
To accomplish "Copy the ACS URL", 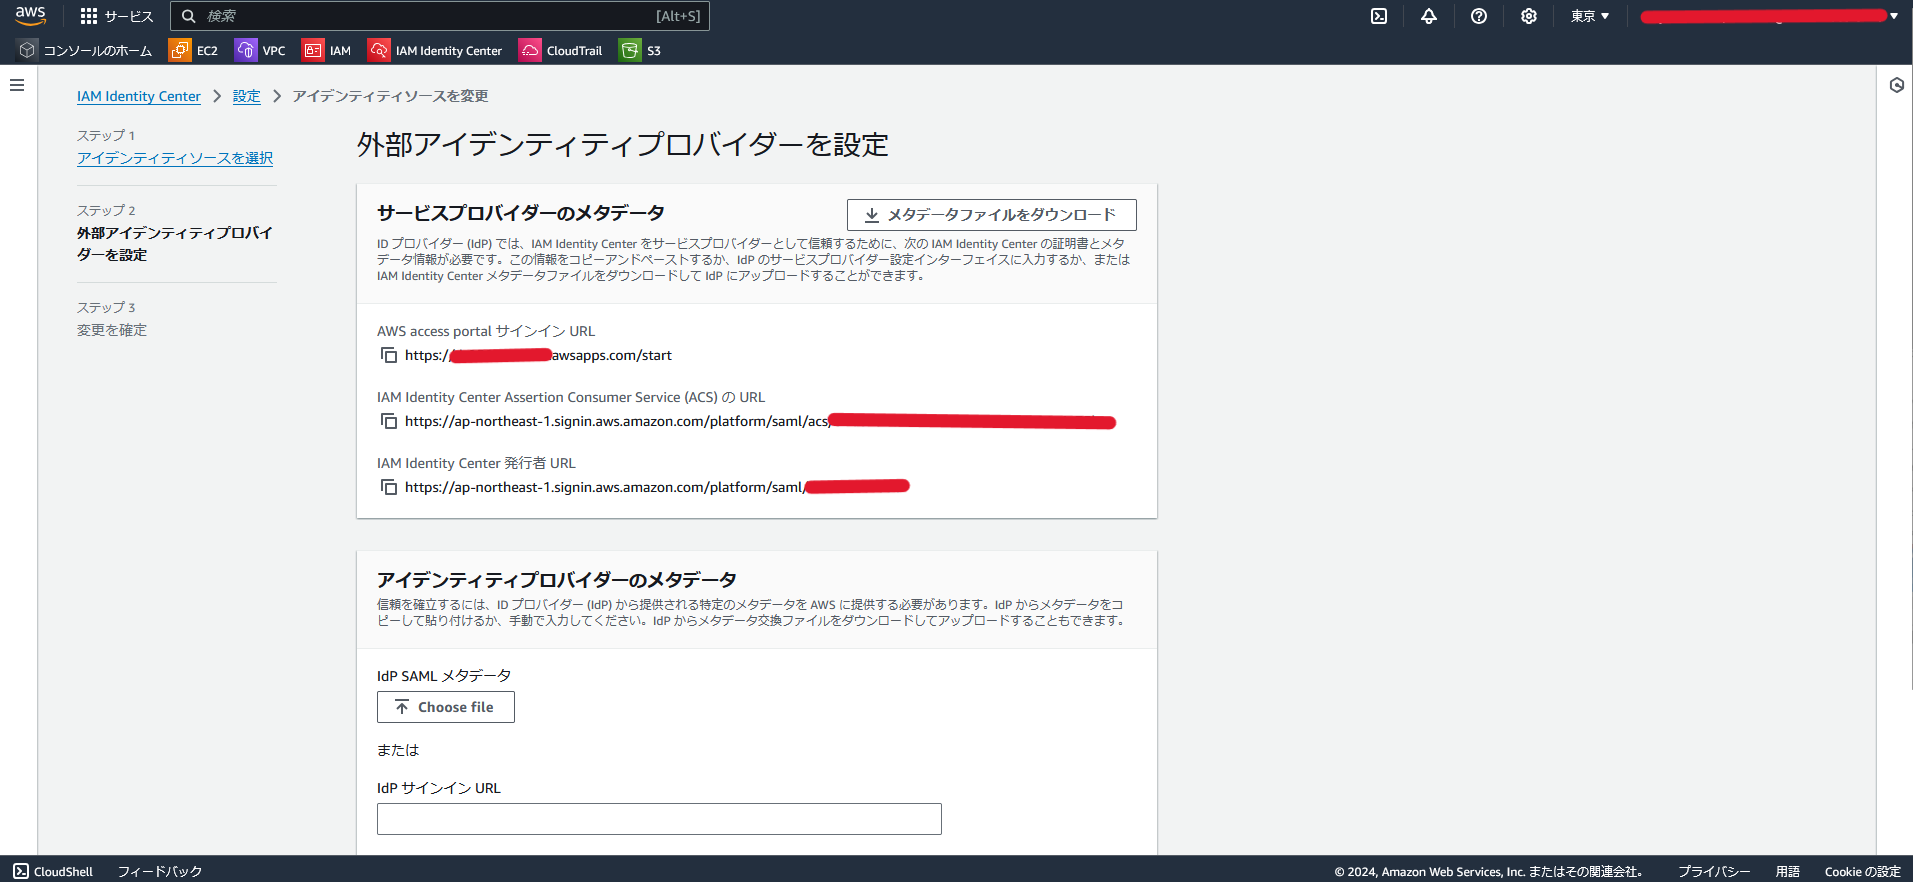I will [389, 421].
